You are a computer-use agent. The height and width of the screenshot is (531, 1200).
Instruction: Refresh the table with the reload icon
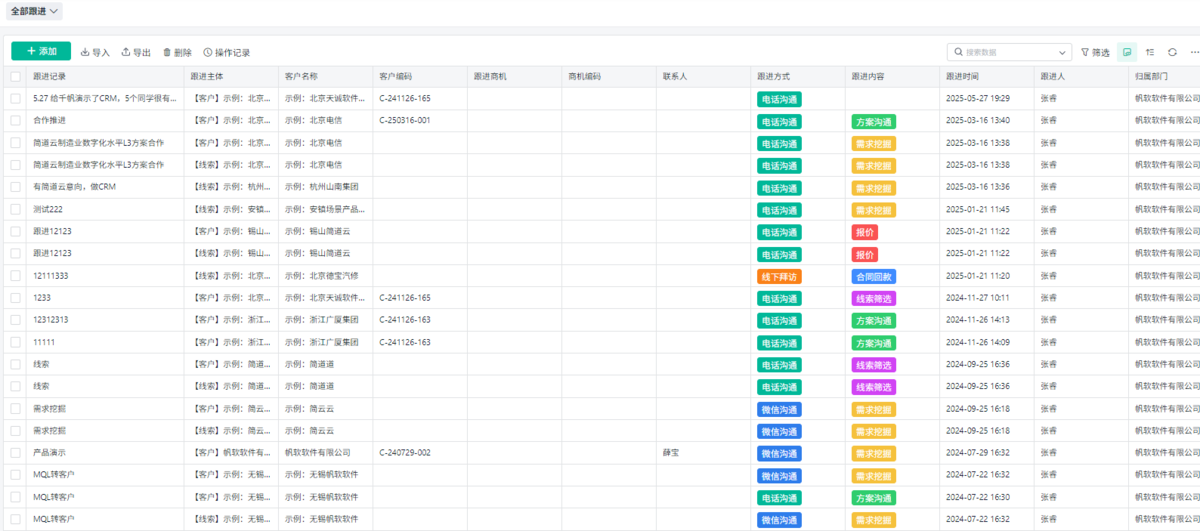coord(1172,52)
